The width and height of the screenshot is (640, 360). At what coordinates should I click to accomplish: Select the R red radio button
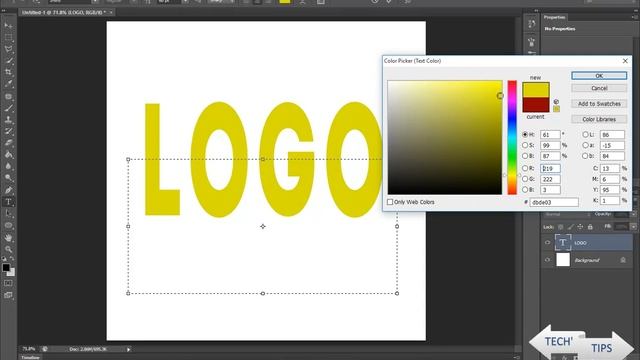coord(525,168)
